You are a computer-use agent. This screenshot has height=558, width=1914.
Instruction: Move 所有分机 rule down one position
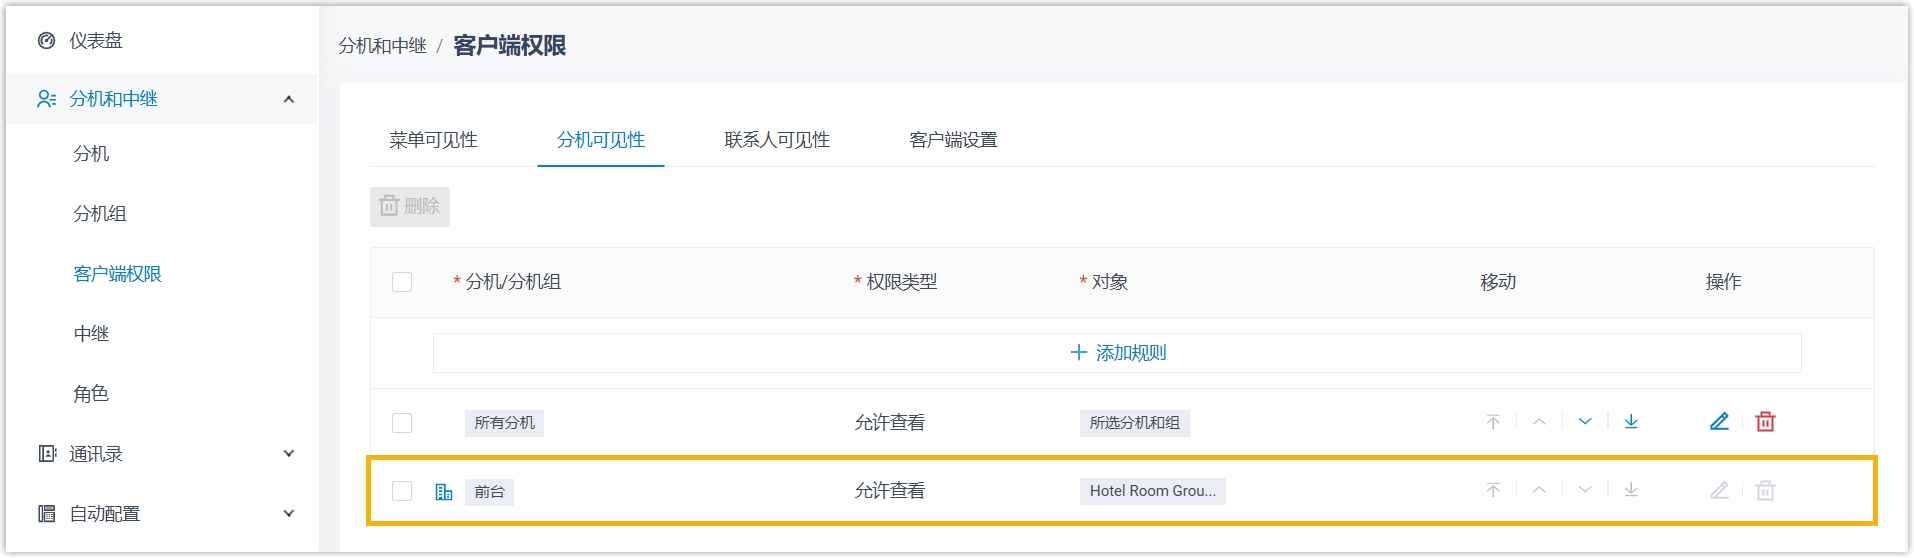point(1585,422)
